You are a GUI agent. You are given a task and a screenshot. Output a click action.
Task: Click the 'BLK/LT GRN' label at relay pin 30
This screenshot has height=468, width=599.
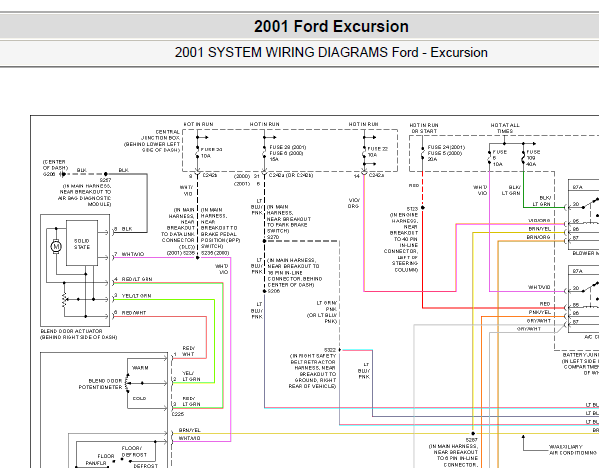point(541,201)
